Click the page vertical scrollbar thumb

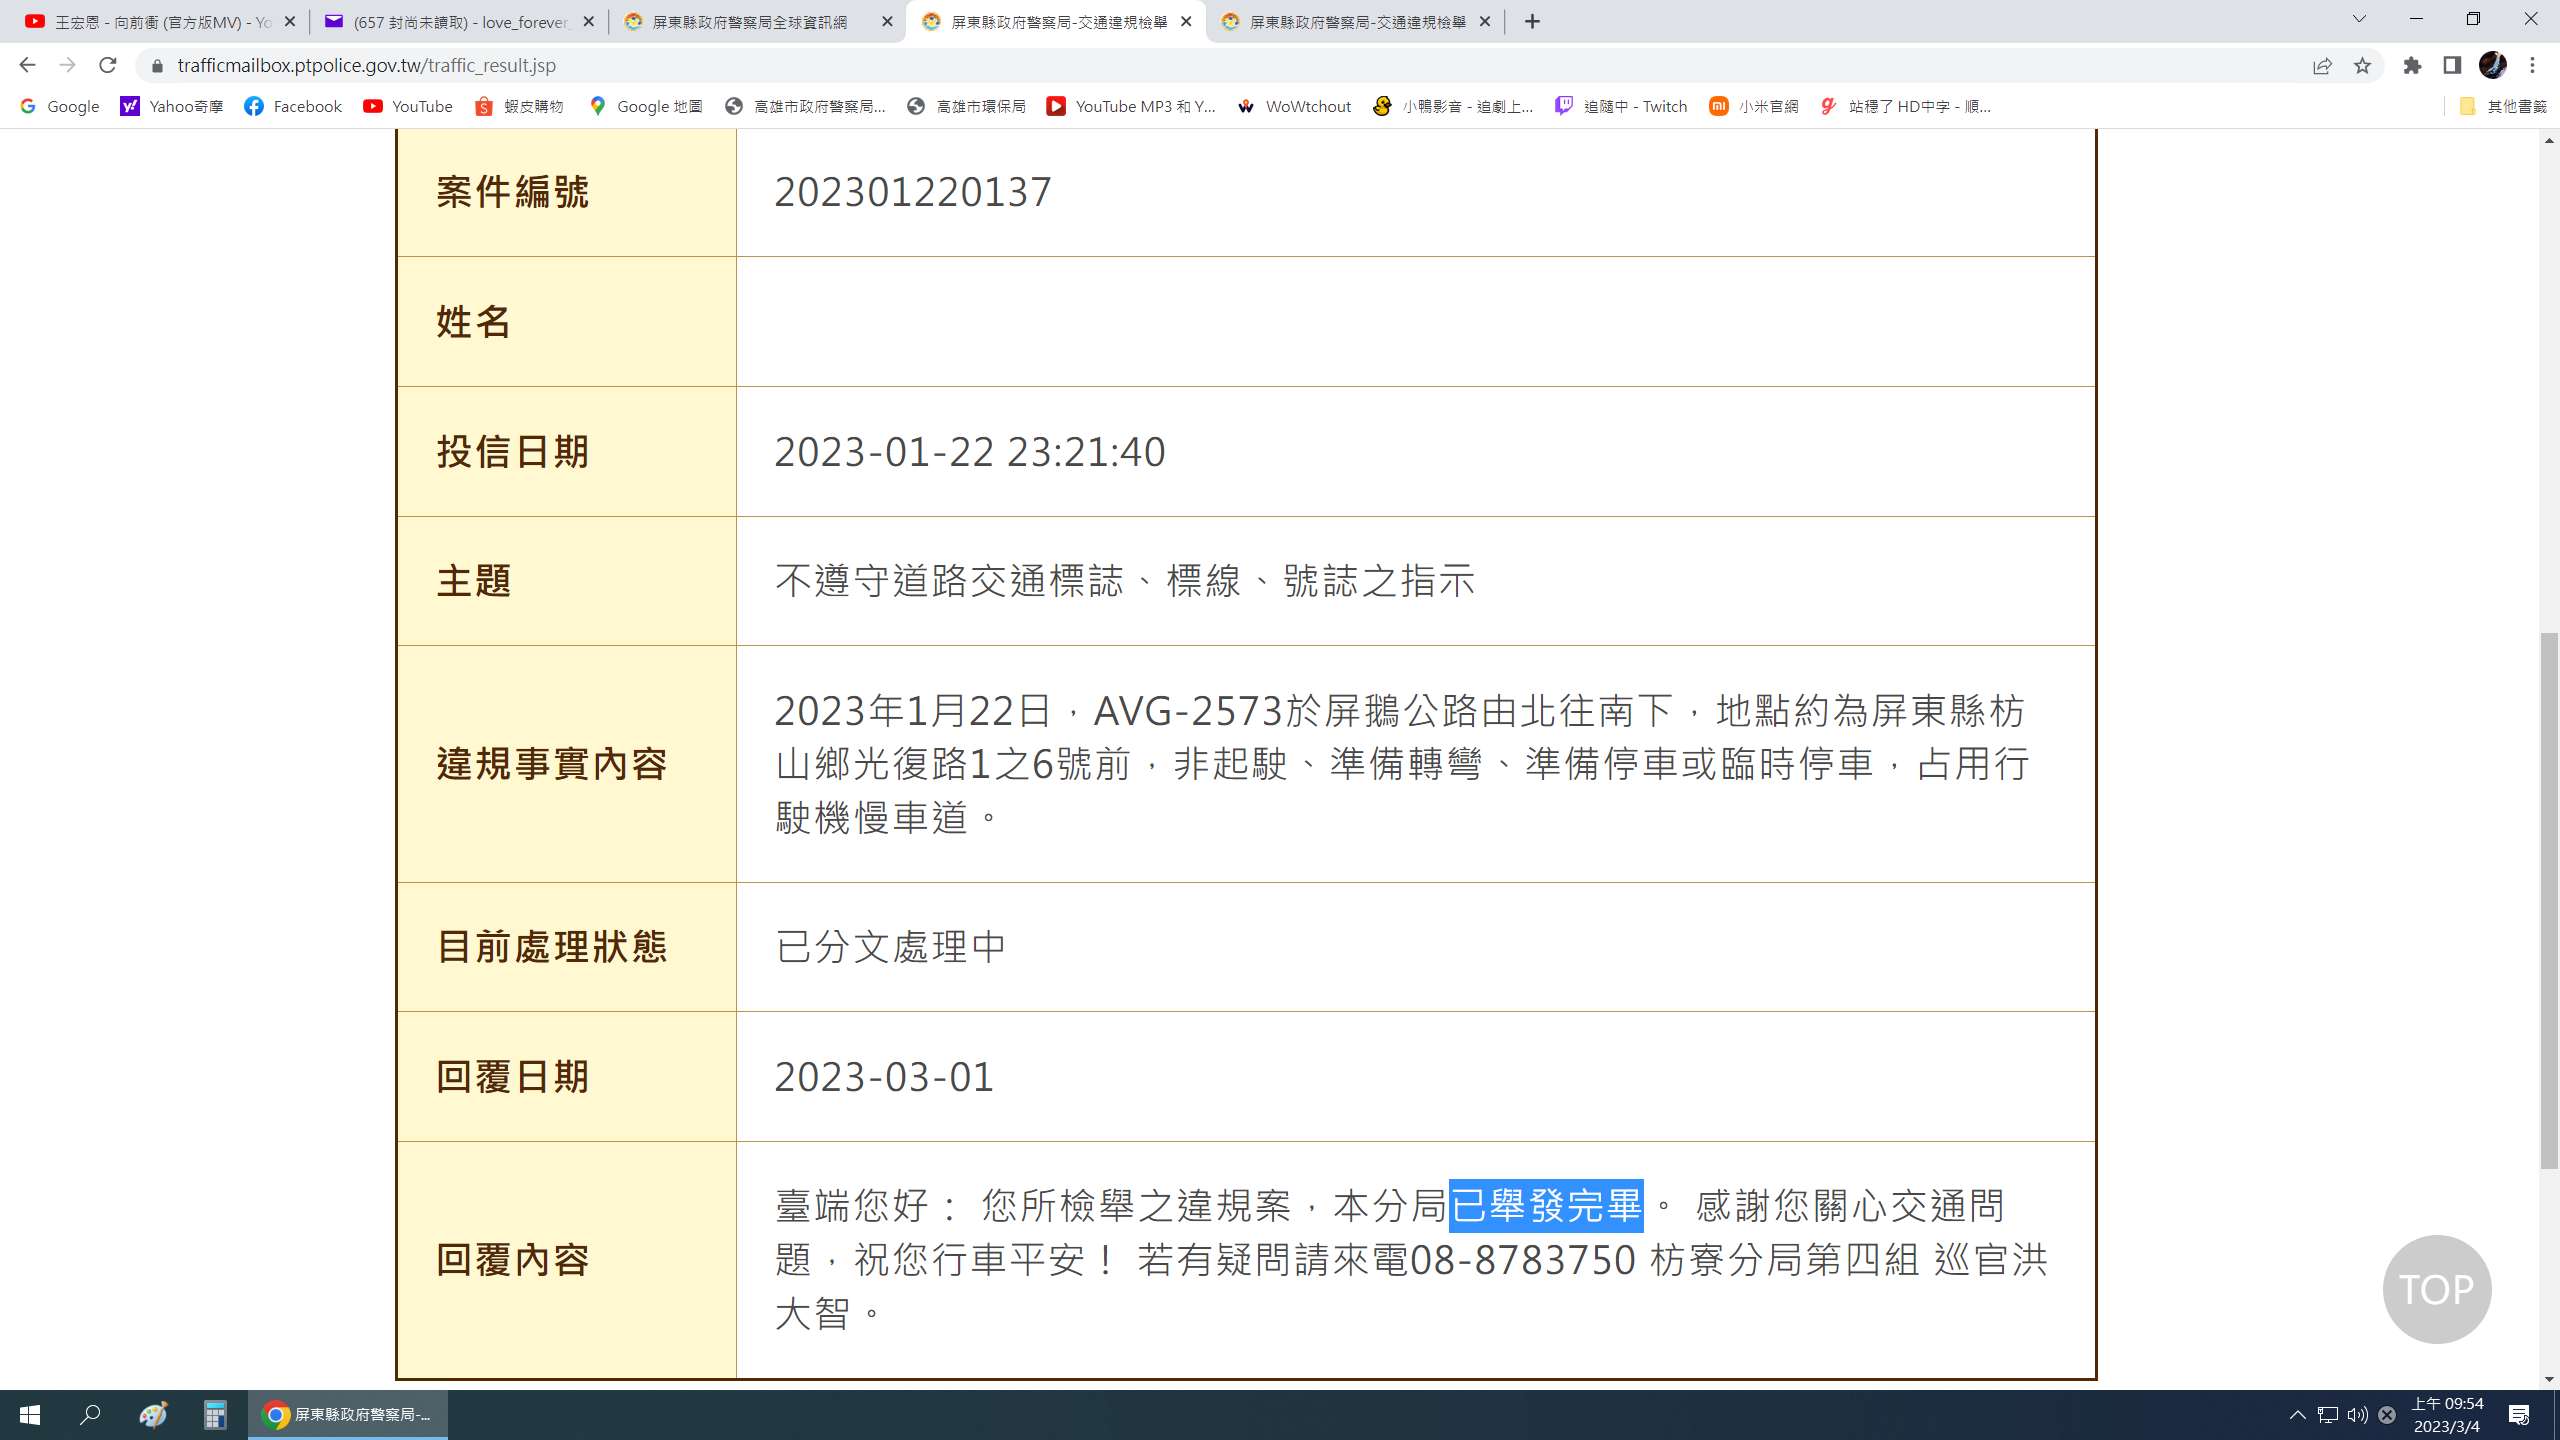click(2549, 900)
